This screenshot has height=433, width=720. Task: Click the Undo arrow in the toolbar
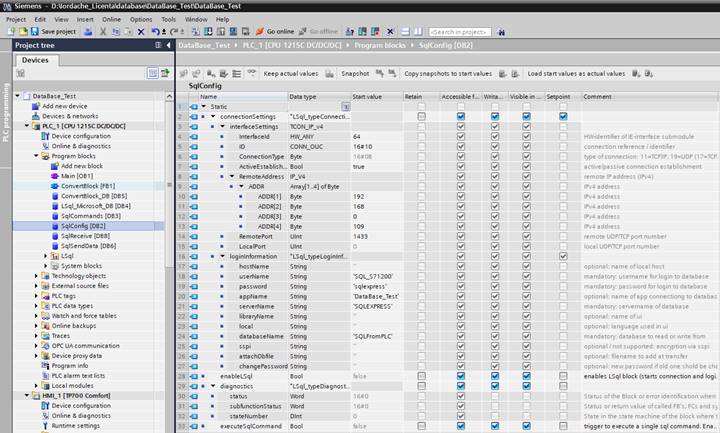156,32
